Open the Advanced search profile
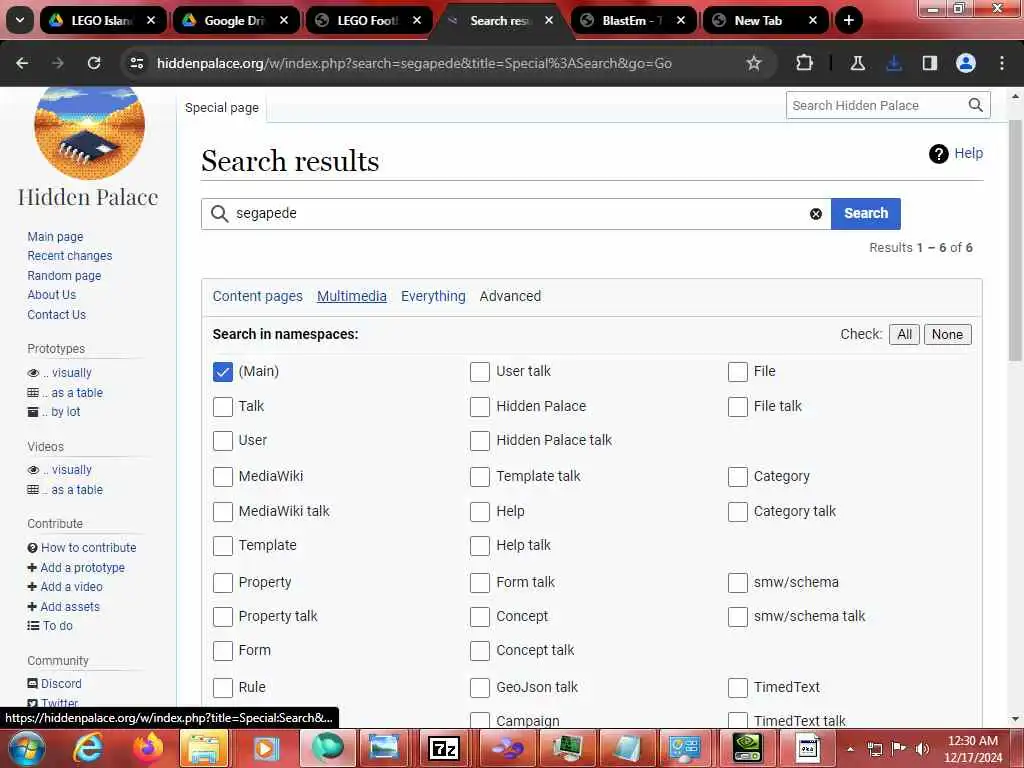This screenshot has width=1024, height=768. click(510, 296)
